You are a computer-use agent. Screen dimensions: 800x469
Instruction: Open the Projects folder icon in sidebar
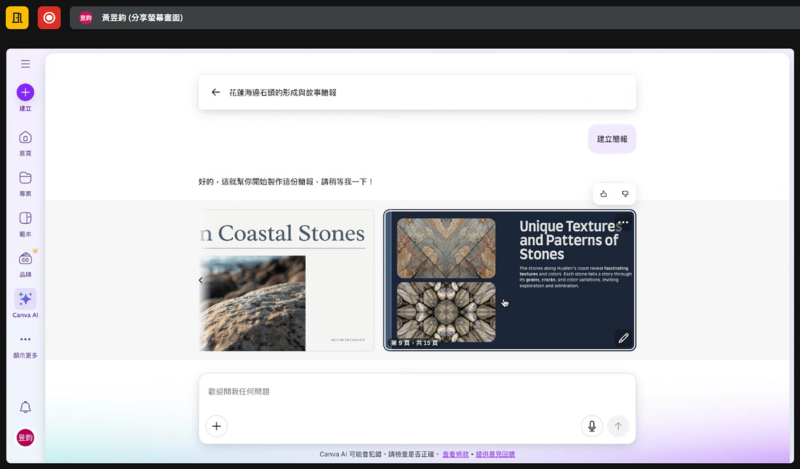[x=25, y=178]
